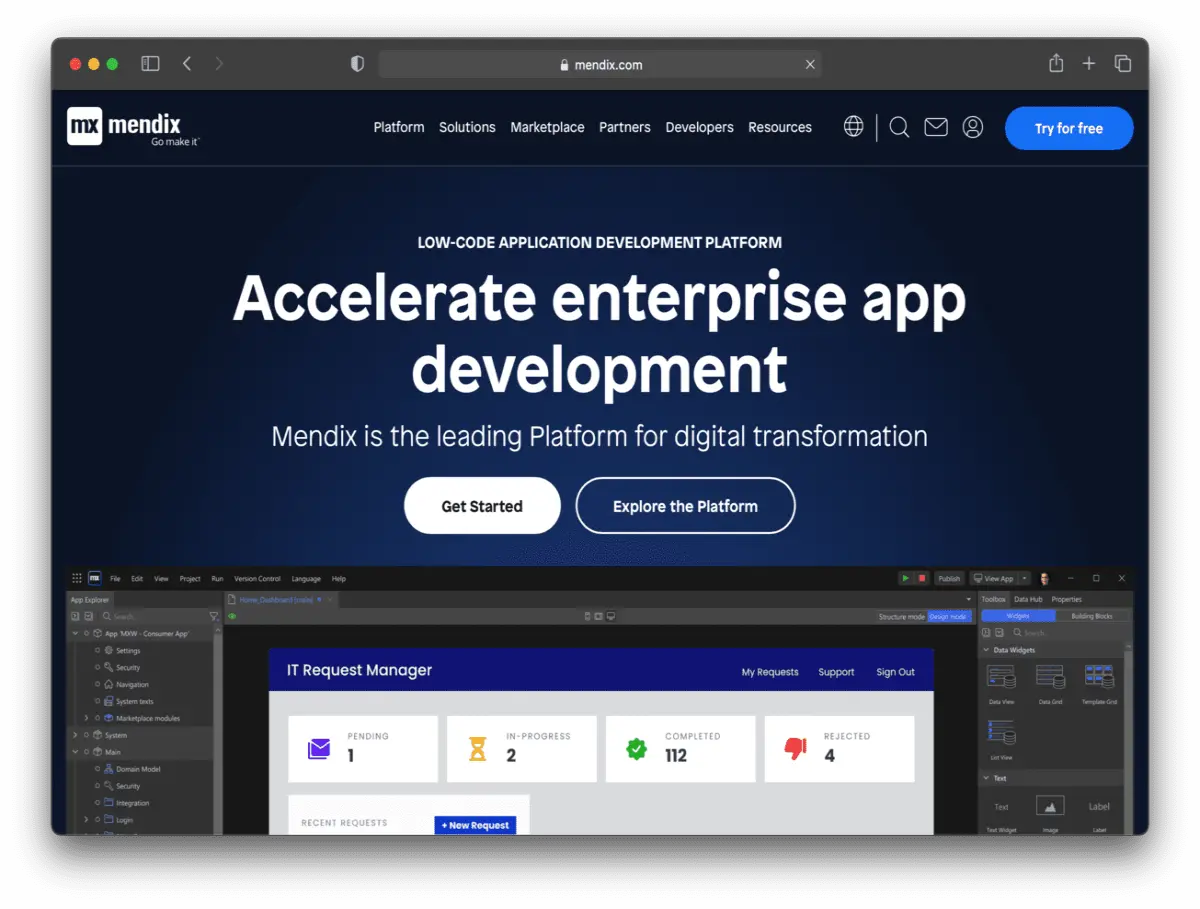Click the mx icon beside the File menu
This screenshot has width=1200, height=909.
point(95,578)
